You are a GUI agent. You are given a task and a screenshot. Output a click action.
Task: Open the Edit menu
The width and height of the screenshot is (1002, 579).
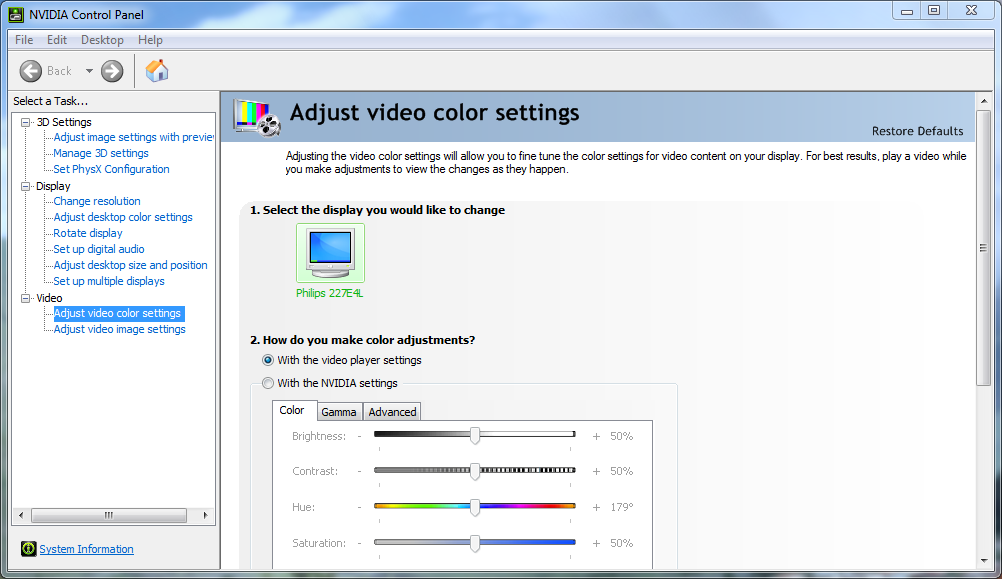point(57,40)
